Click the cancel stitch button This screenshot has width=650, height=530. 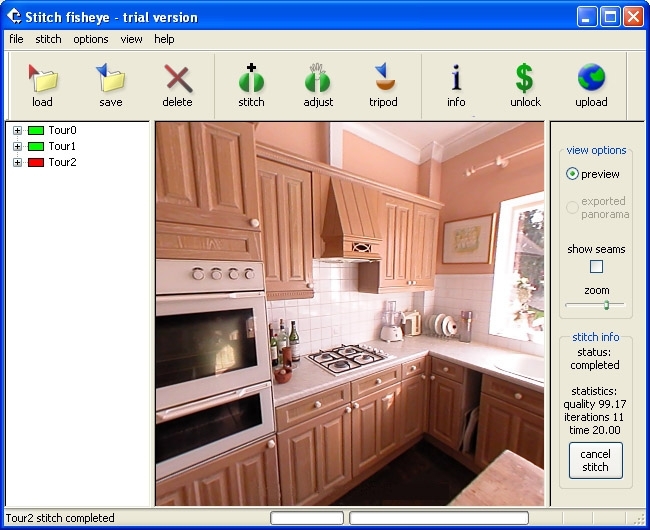tap(596, 460)
